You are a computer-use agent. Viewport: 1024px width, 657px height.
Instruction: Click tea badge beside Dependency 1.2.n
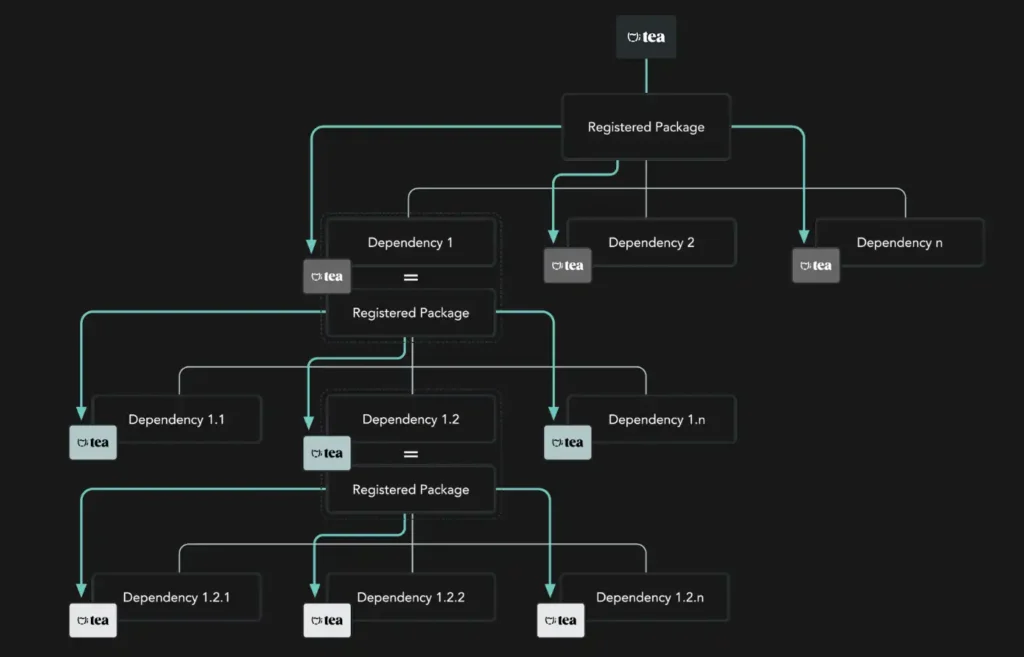click(561, 620)
